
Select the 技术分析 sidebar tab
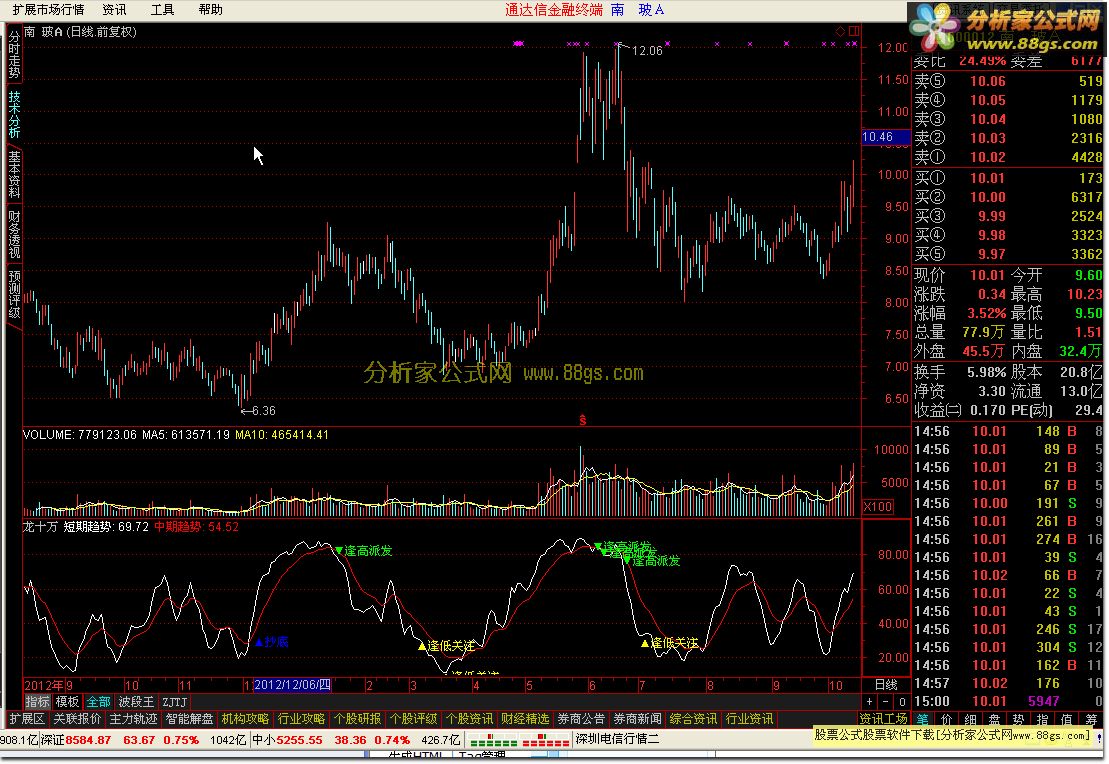14,114
